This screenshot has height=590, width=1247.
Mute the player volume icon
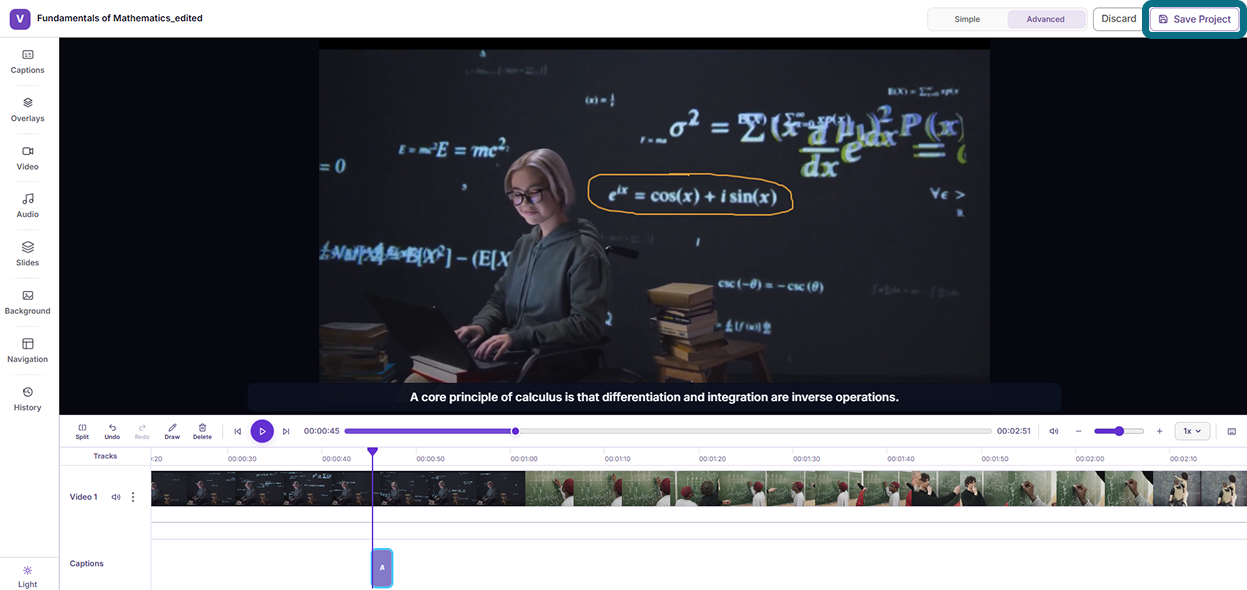pyautogui.click(x=1053, y=431)
